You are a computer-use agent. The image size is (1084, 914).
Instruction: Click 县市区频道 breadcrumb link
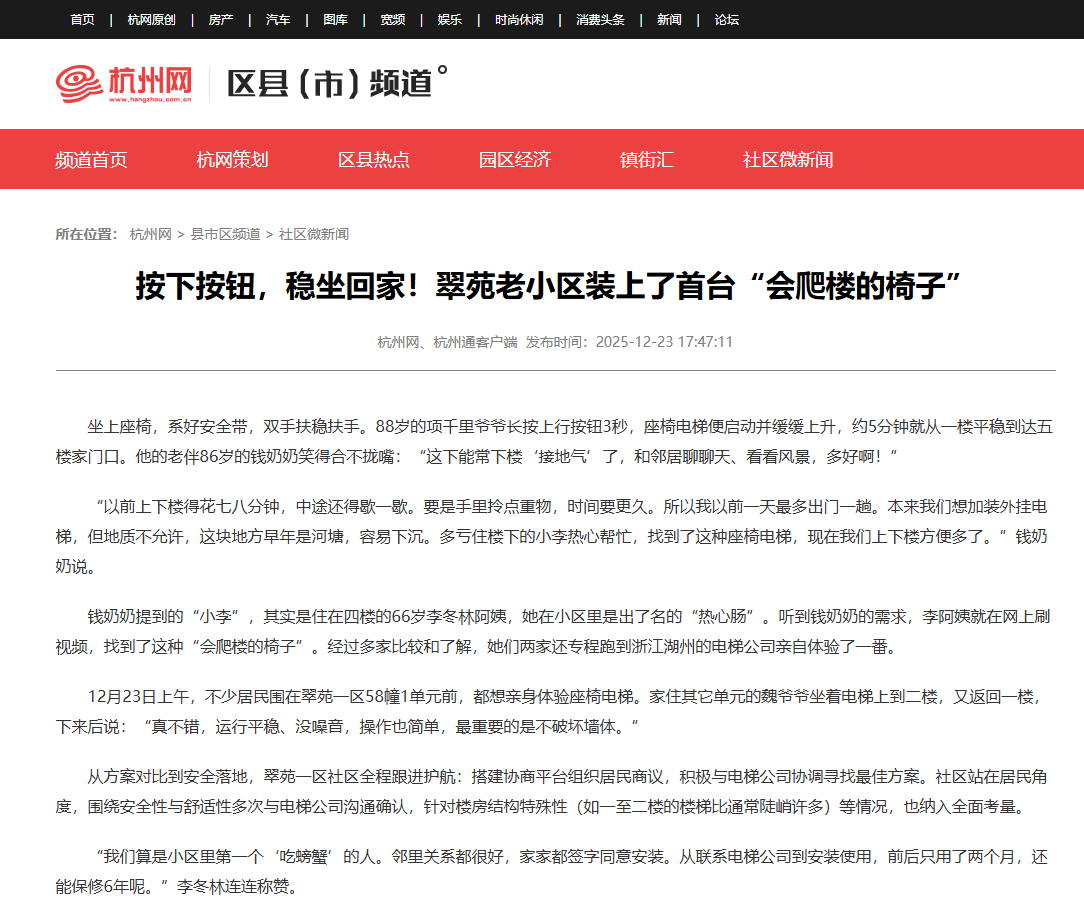[x=225, y=234]
